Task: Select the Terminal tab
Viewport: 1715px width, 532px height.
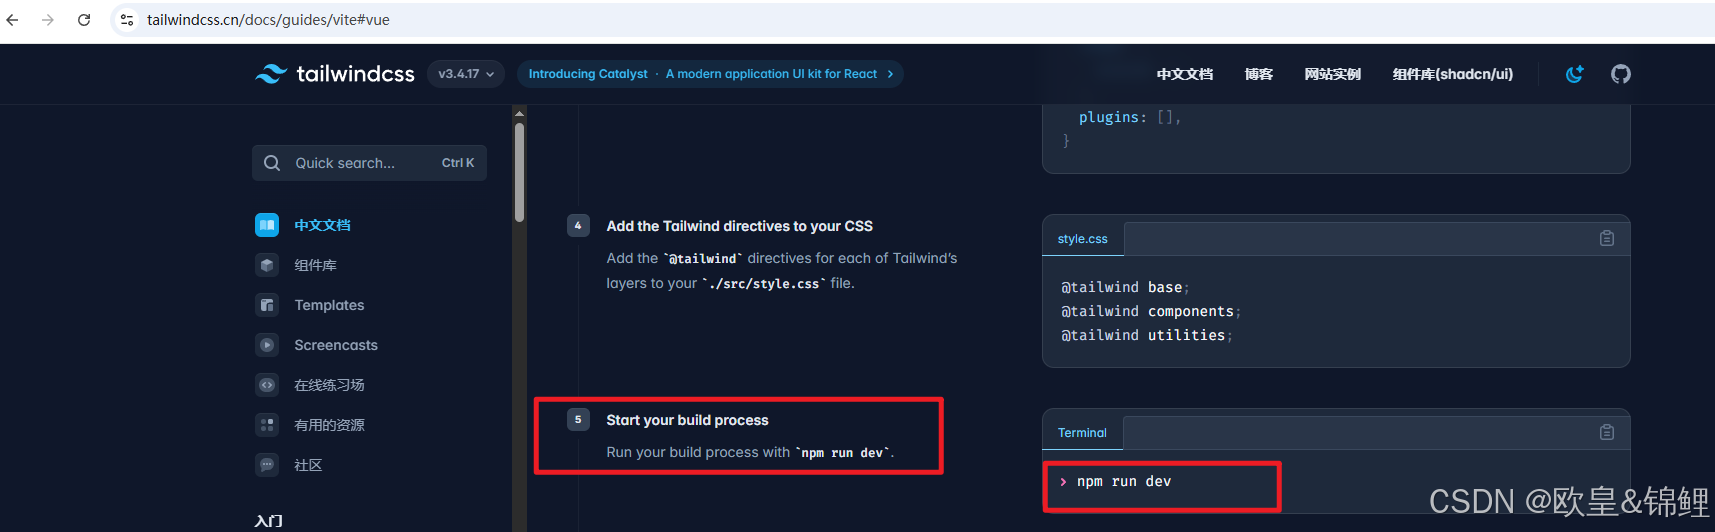Action: pyautogui.click(x=1082, y=433)
